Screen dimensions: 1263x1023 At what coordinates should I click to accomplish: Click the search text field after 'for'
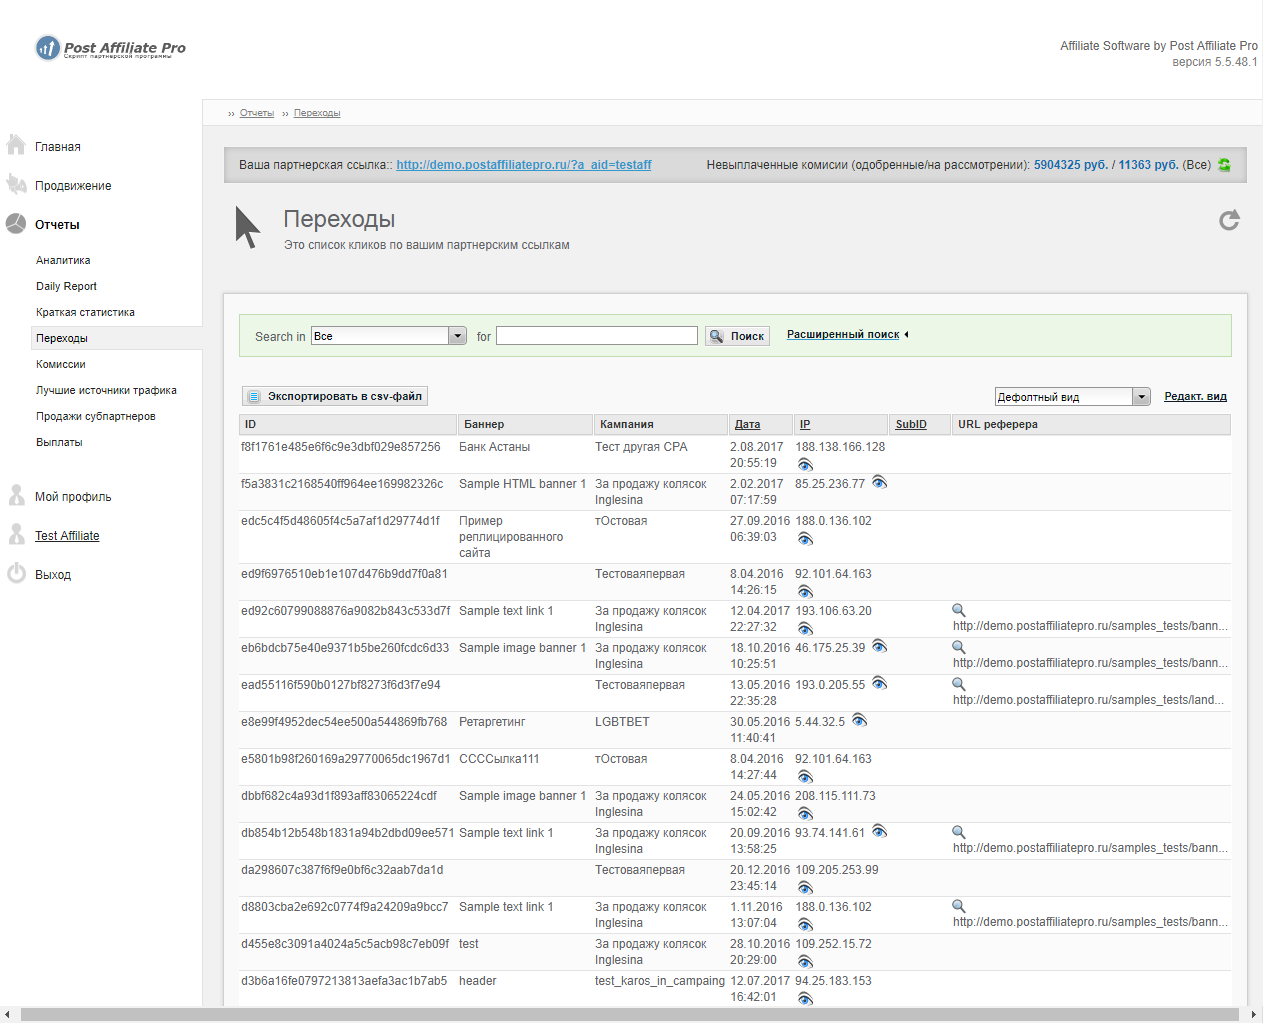click(597, 336)
